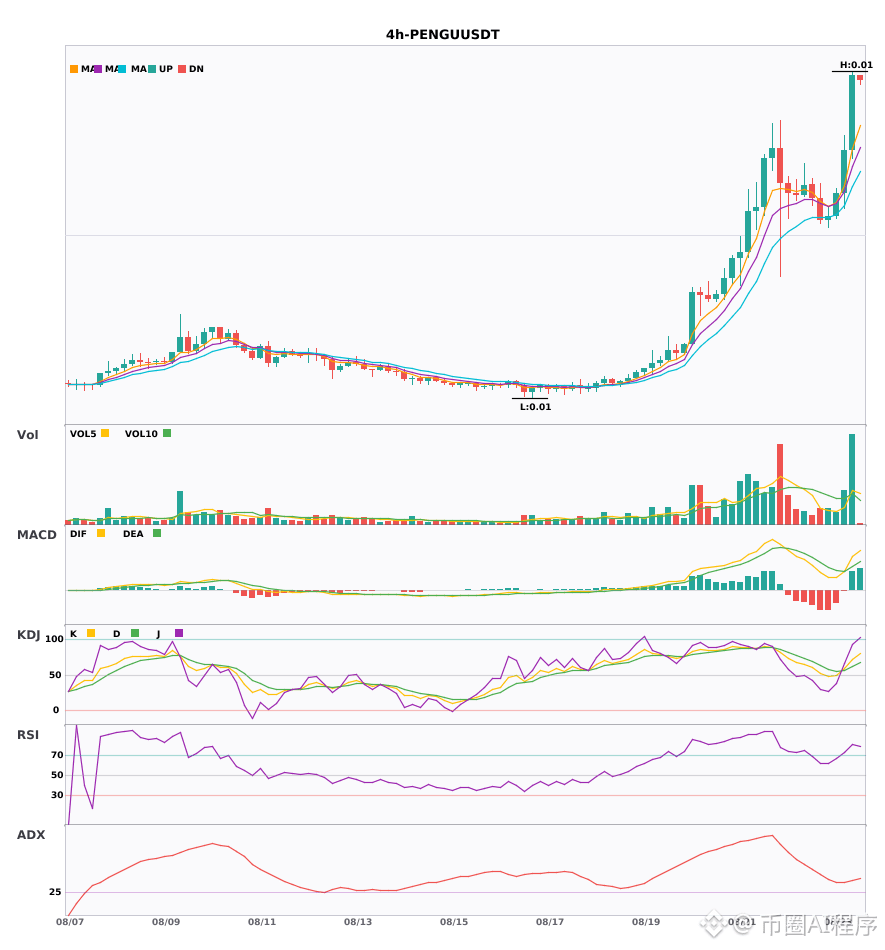This screenshot has height=950, width=885.
Task: Click the 08/07 date axis label
Action: tap(70, 922)
